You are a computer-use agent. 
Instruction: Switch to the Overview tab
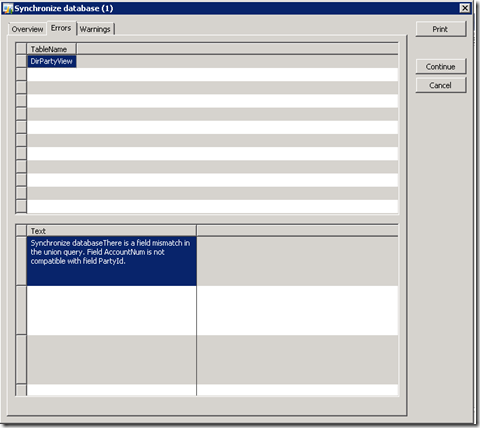click(x=27, y=29)
